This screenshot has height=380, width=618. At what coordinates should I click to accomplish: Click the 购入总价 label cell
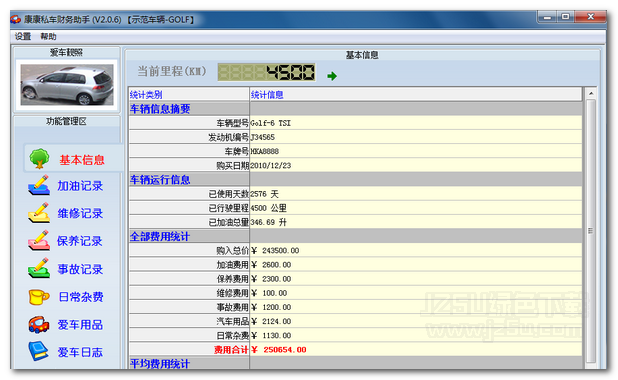tap(189, 251)
